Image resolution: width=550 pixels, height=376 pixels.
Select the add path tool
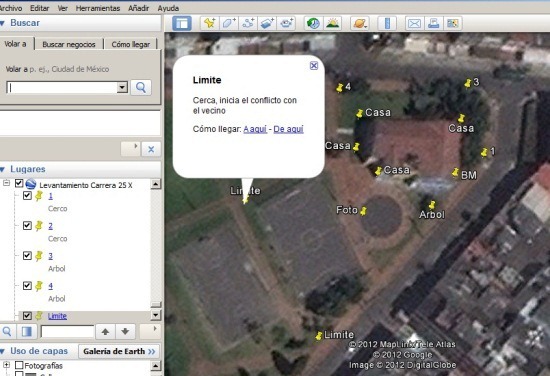coord(248,24)
